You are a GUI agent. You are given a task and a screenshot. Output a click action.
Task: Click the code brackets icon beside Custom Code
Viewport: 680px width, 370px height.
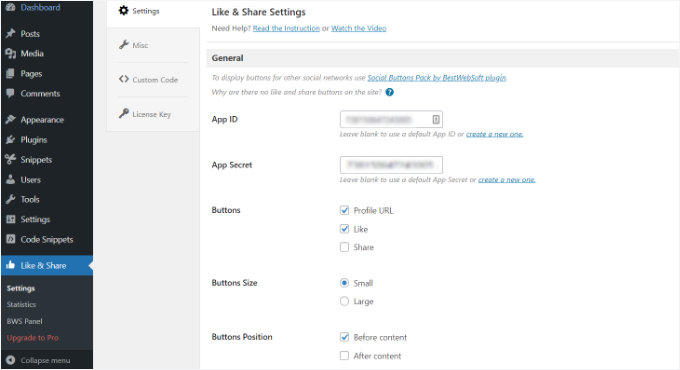point(124,79)
